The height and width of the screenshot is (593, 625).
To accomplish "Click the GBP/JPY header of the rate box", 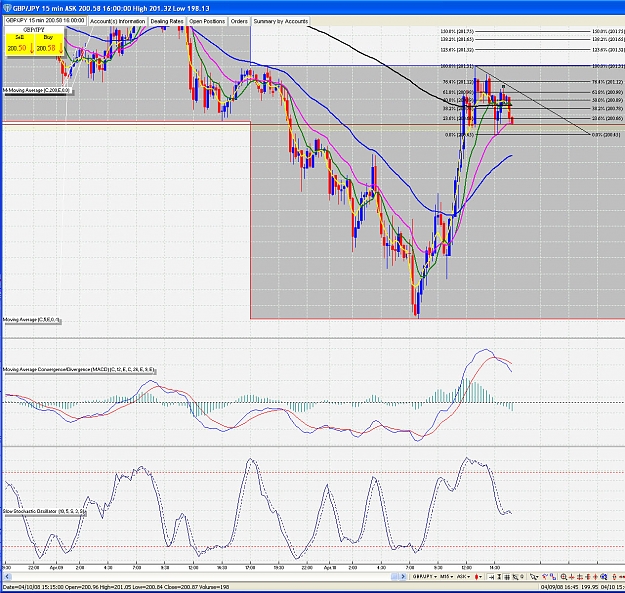I will click(x=34, y=30).
